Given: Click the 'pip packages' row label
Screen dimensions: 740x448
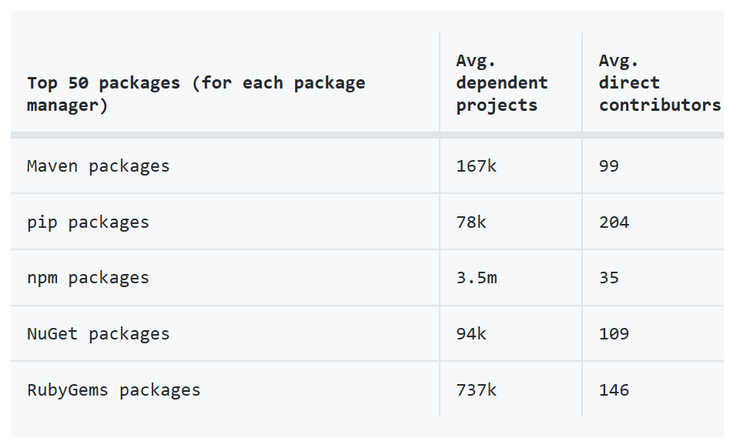Looking at the screenshot, I should (x=88, y=222).
